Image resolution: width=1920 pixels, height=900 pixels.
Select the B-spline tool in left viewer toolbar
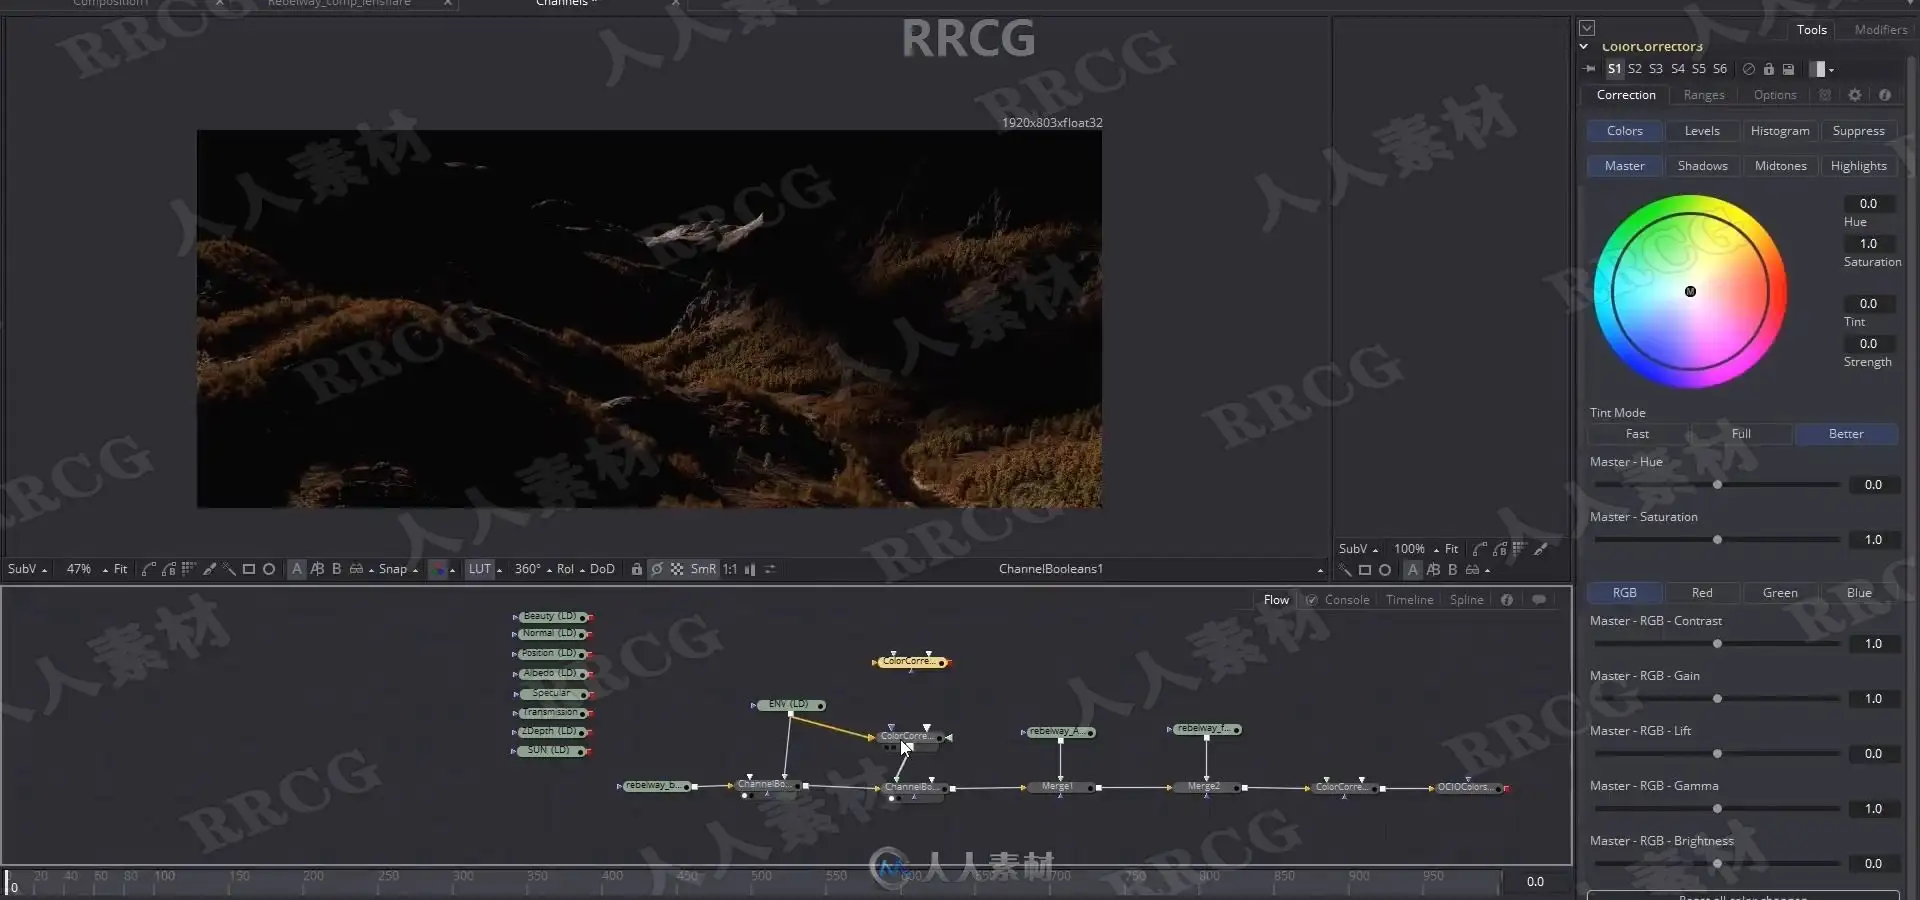pyautogui.click(x=169, y=569)
